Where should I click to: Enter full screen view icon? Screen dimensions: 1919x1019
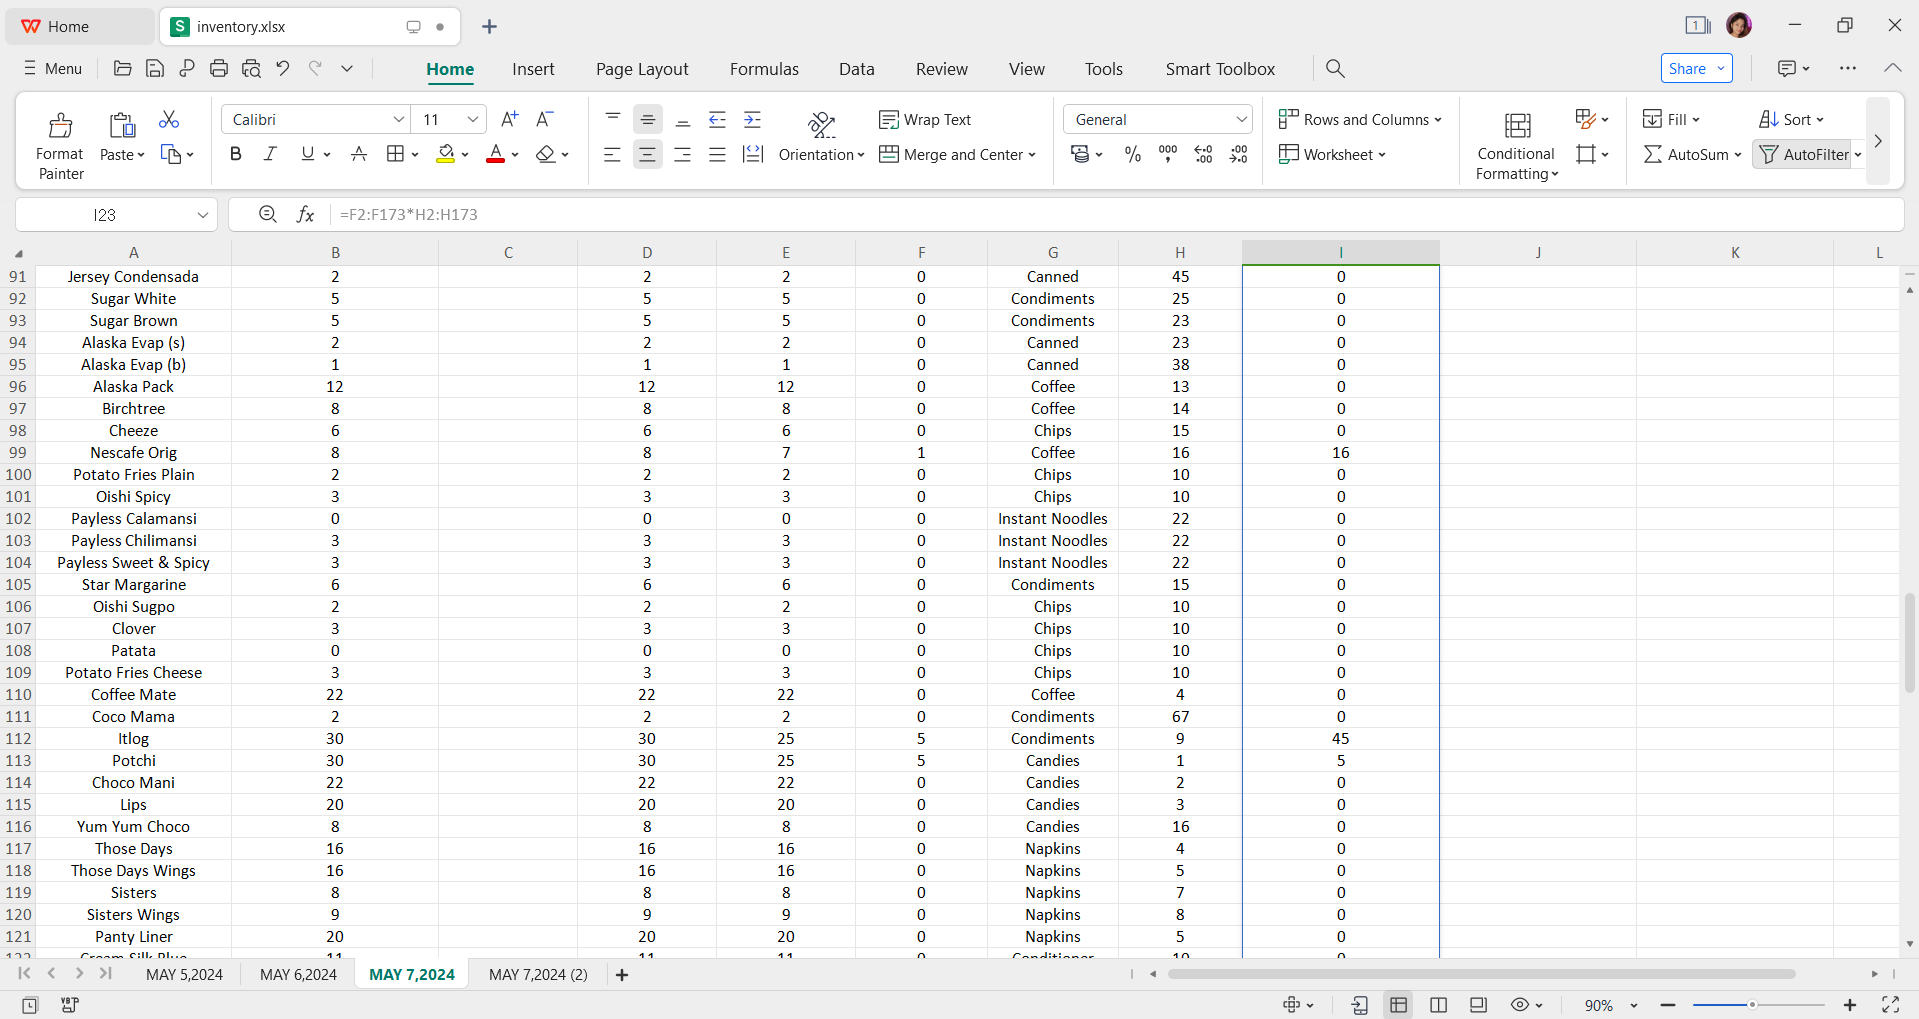(1890, 1005)
